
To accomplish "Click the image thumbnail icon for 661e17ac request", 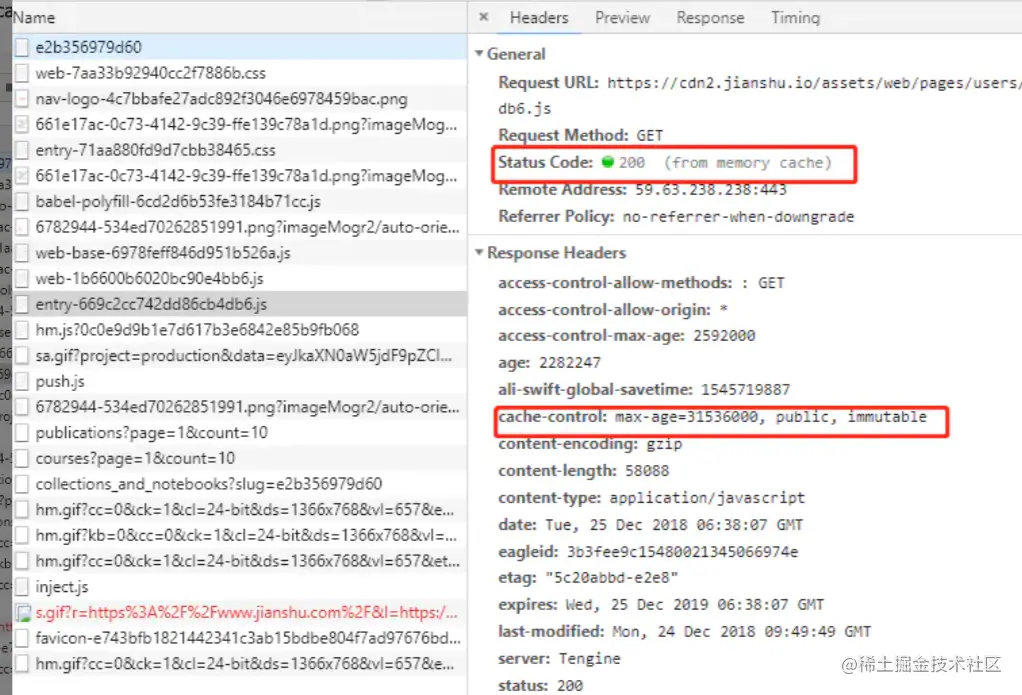I will coord(20,123).
